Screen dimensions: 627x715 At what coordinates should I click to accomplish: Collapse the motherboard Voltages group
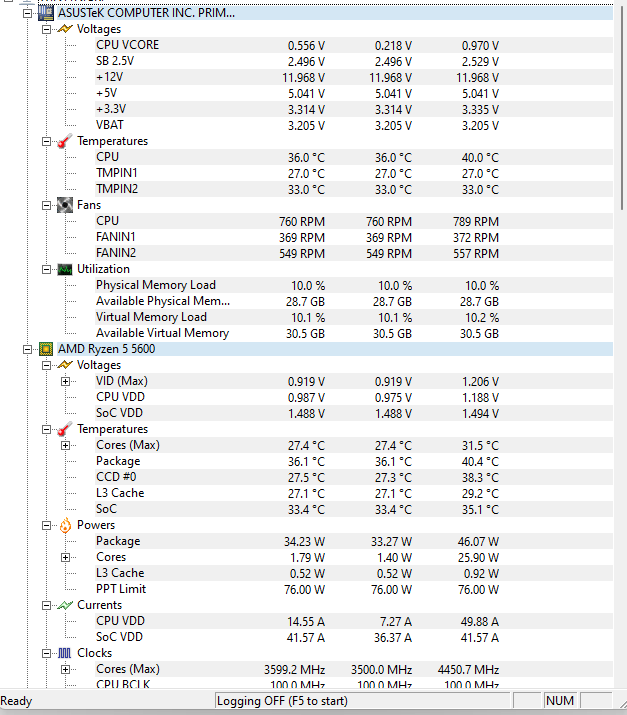47,29
